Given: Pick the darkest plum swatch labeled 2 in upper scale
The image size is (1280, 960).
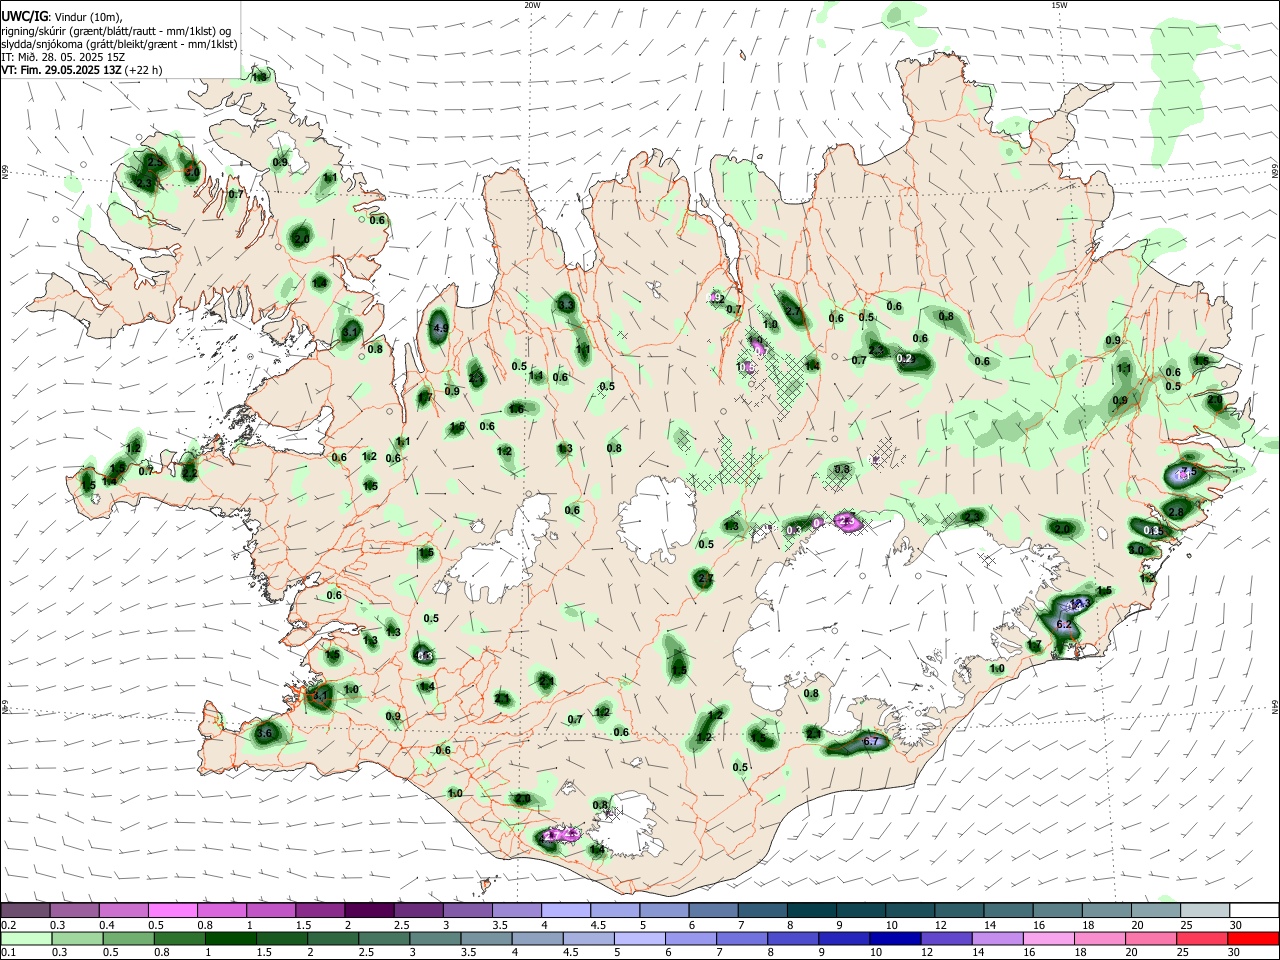Looking at the screenshot, I should [369, 911].
